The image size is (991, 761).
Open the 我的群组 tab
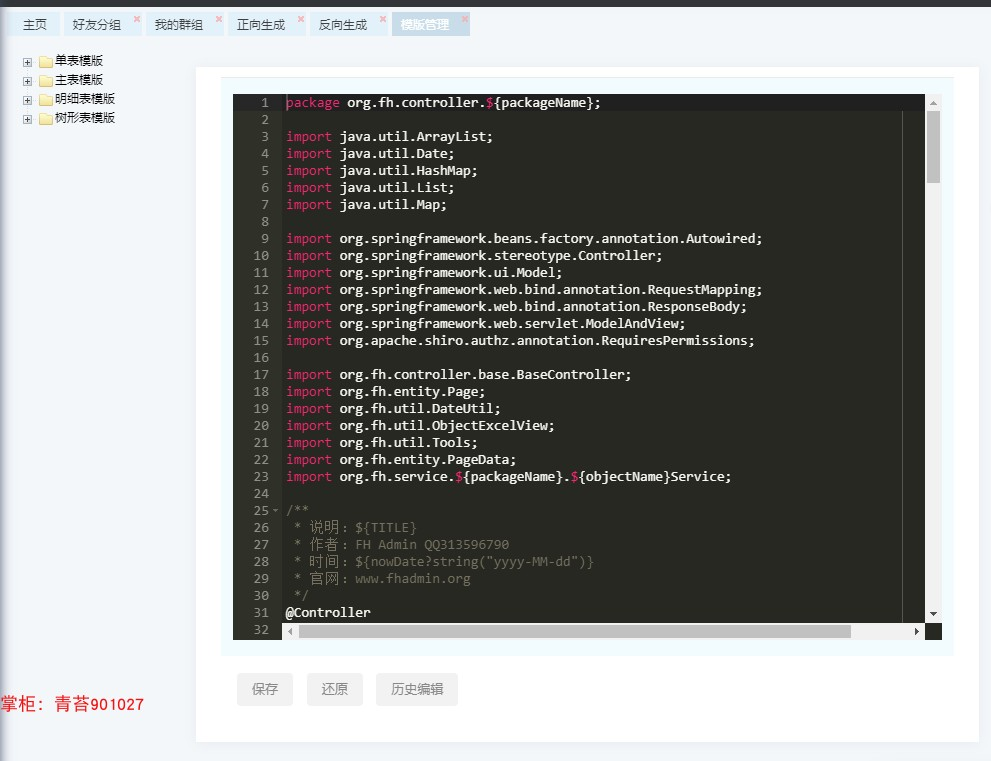pyautogui.click(x=179, y=25)
